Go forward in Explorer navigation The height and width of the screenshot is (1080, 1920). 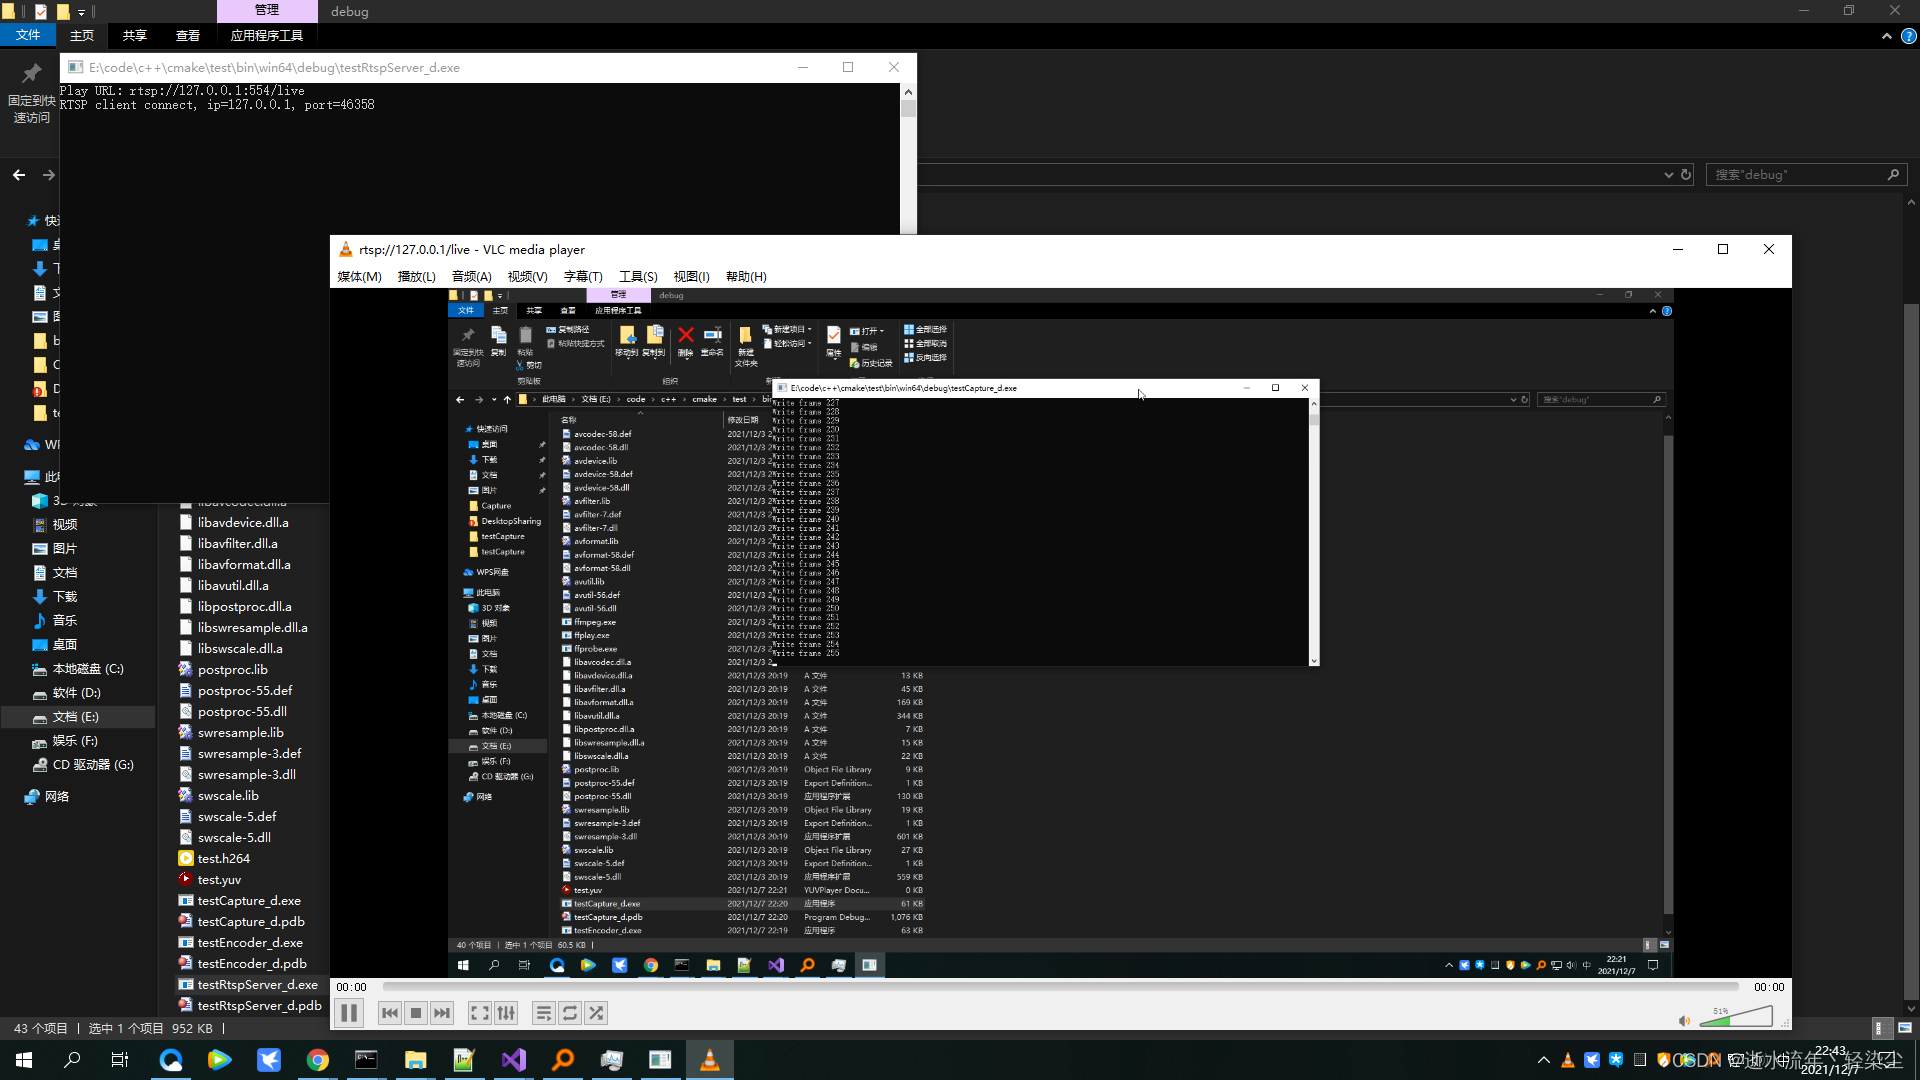pos(48,175)
